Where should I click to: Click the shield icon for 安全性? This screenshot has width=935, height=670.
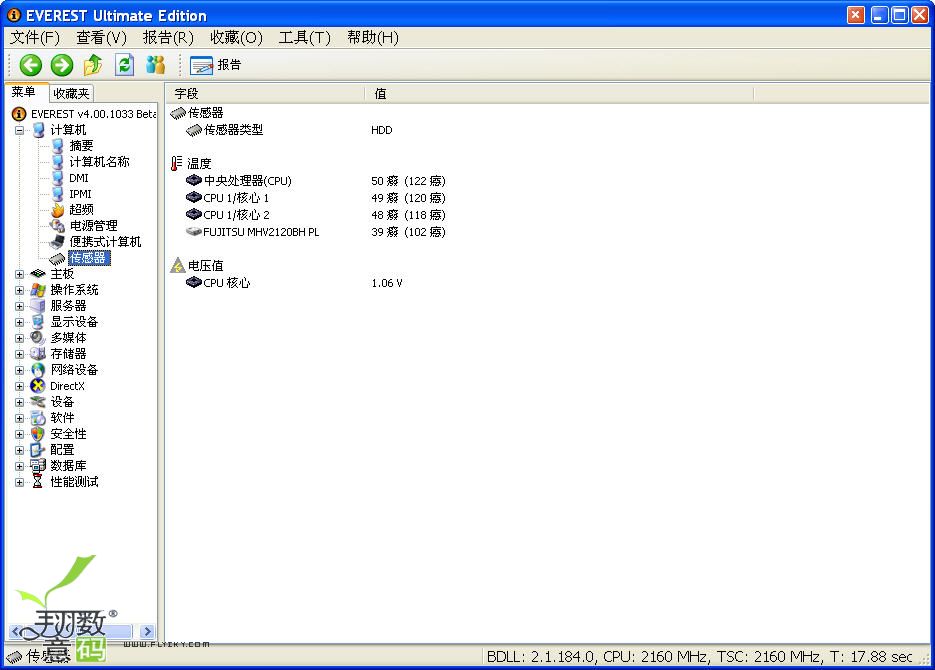(x=38, y=434)
